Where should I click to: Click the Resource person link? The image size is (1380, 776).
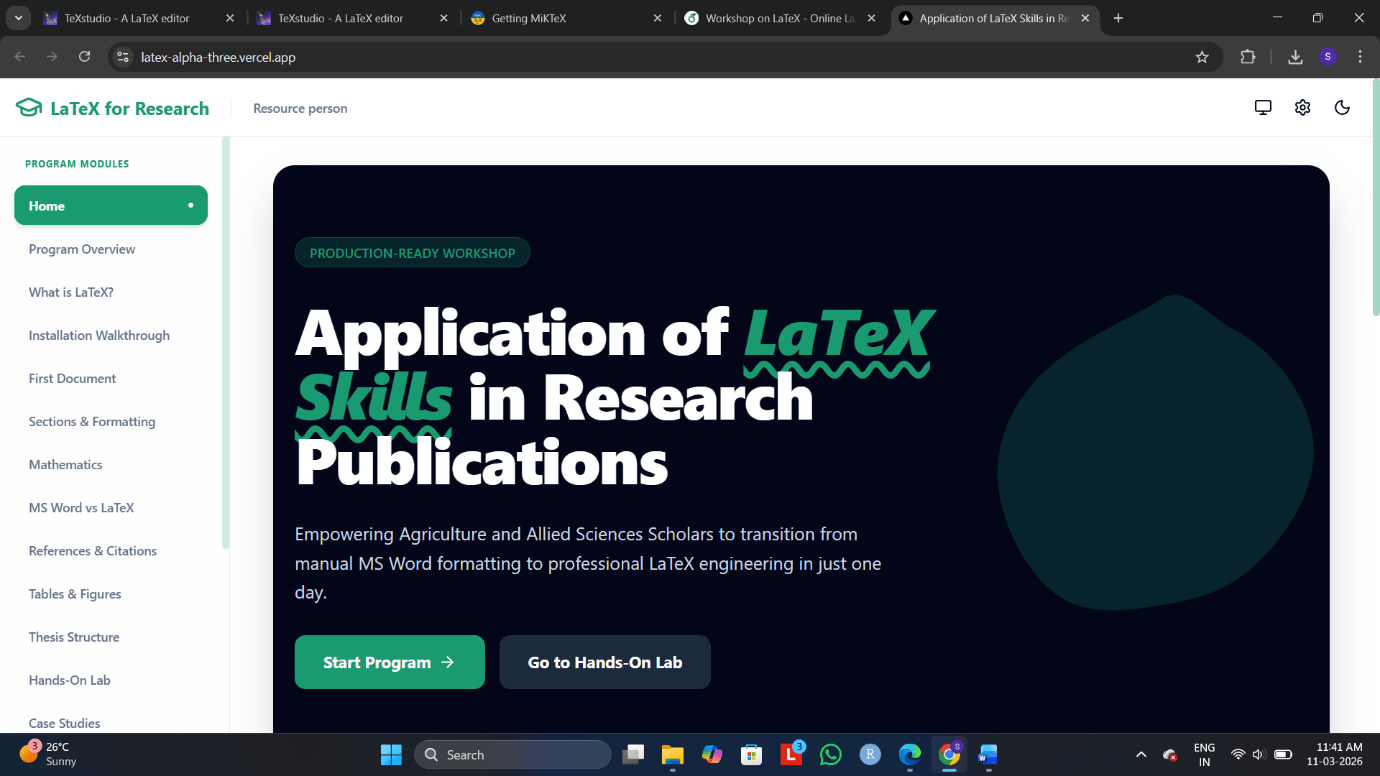[x=300, y=108]
